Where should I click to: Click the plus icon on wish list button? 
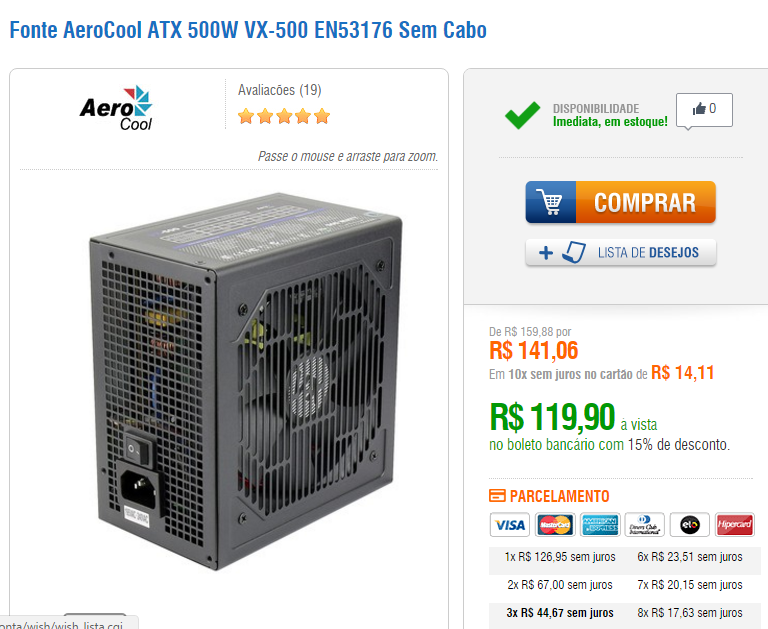pos(546,253)
